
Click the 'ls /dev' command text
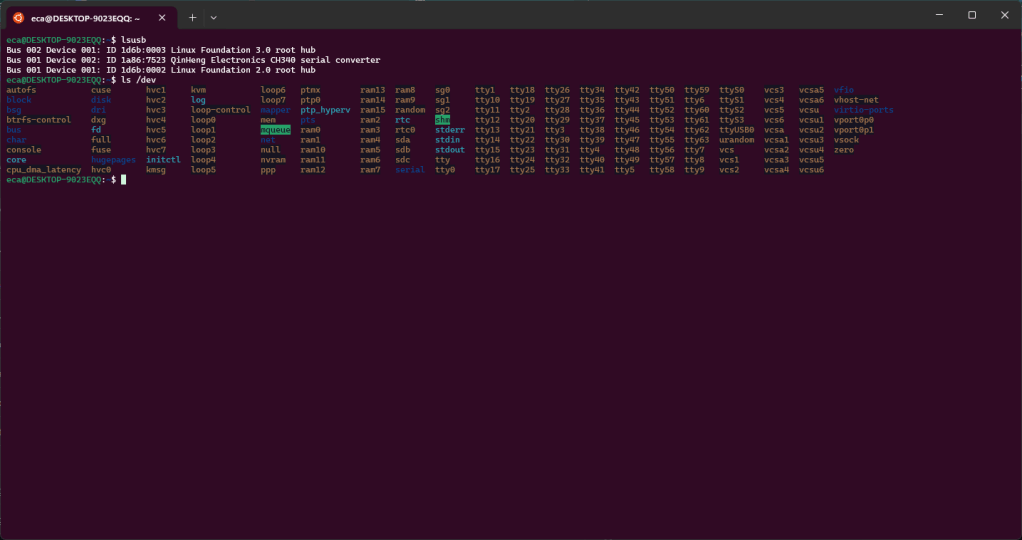[x=138, y=80]
